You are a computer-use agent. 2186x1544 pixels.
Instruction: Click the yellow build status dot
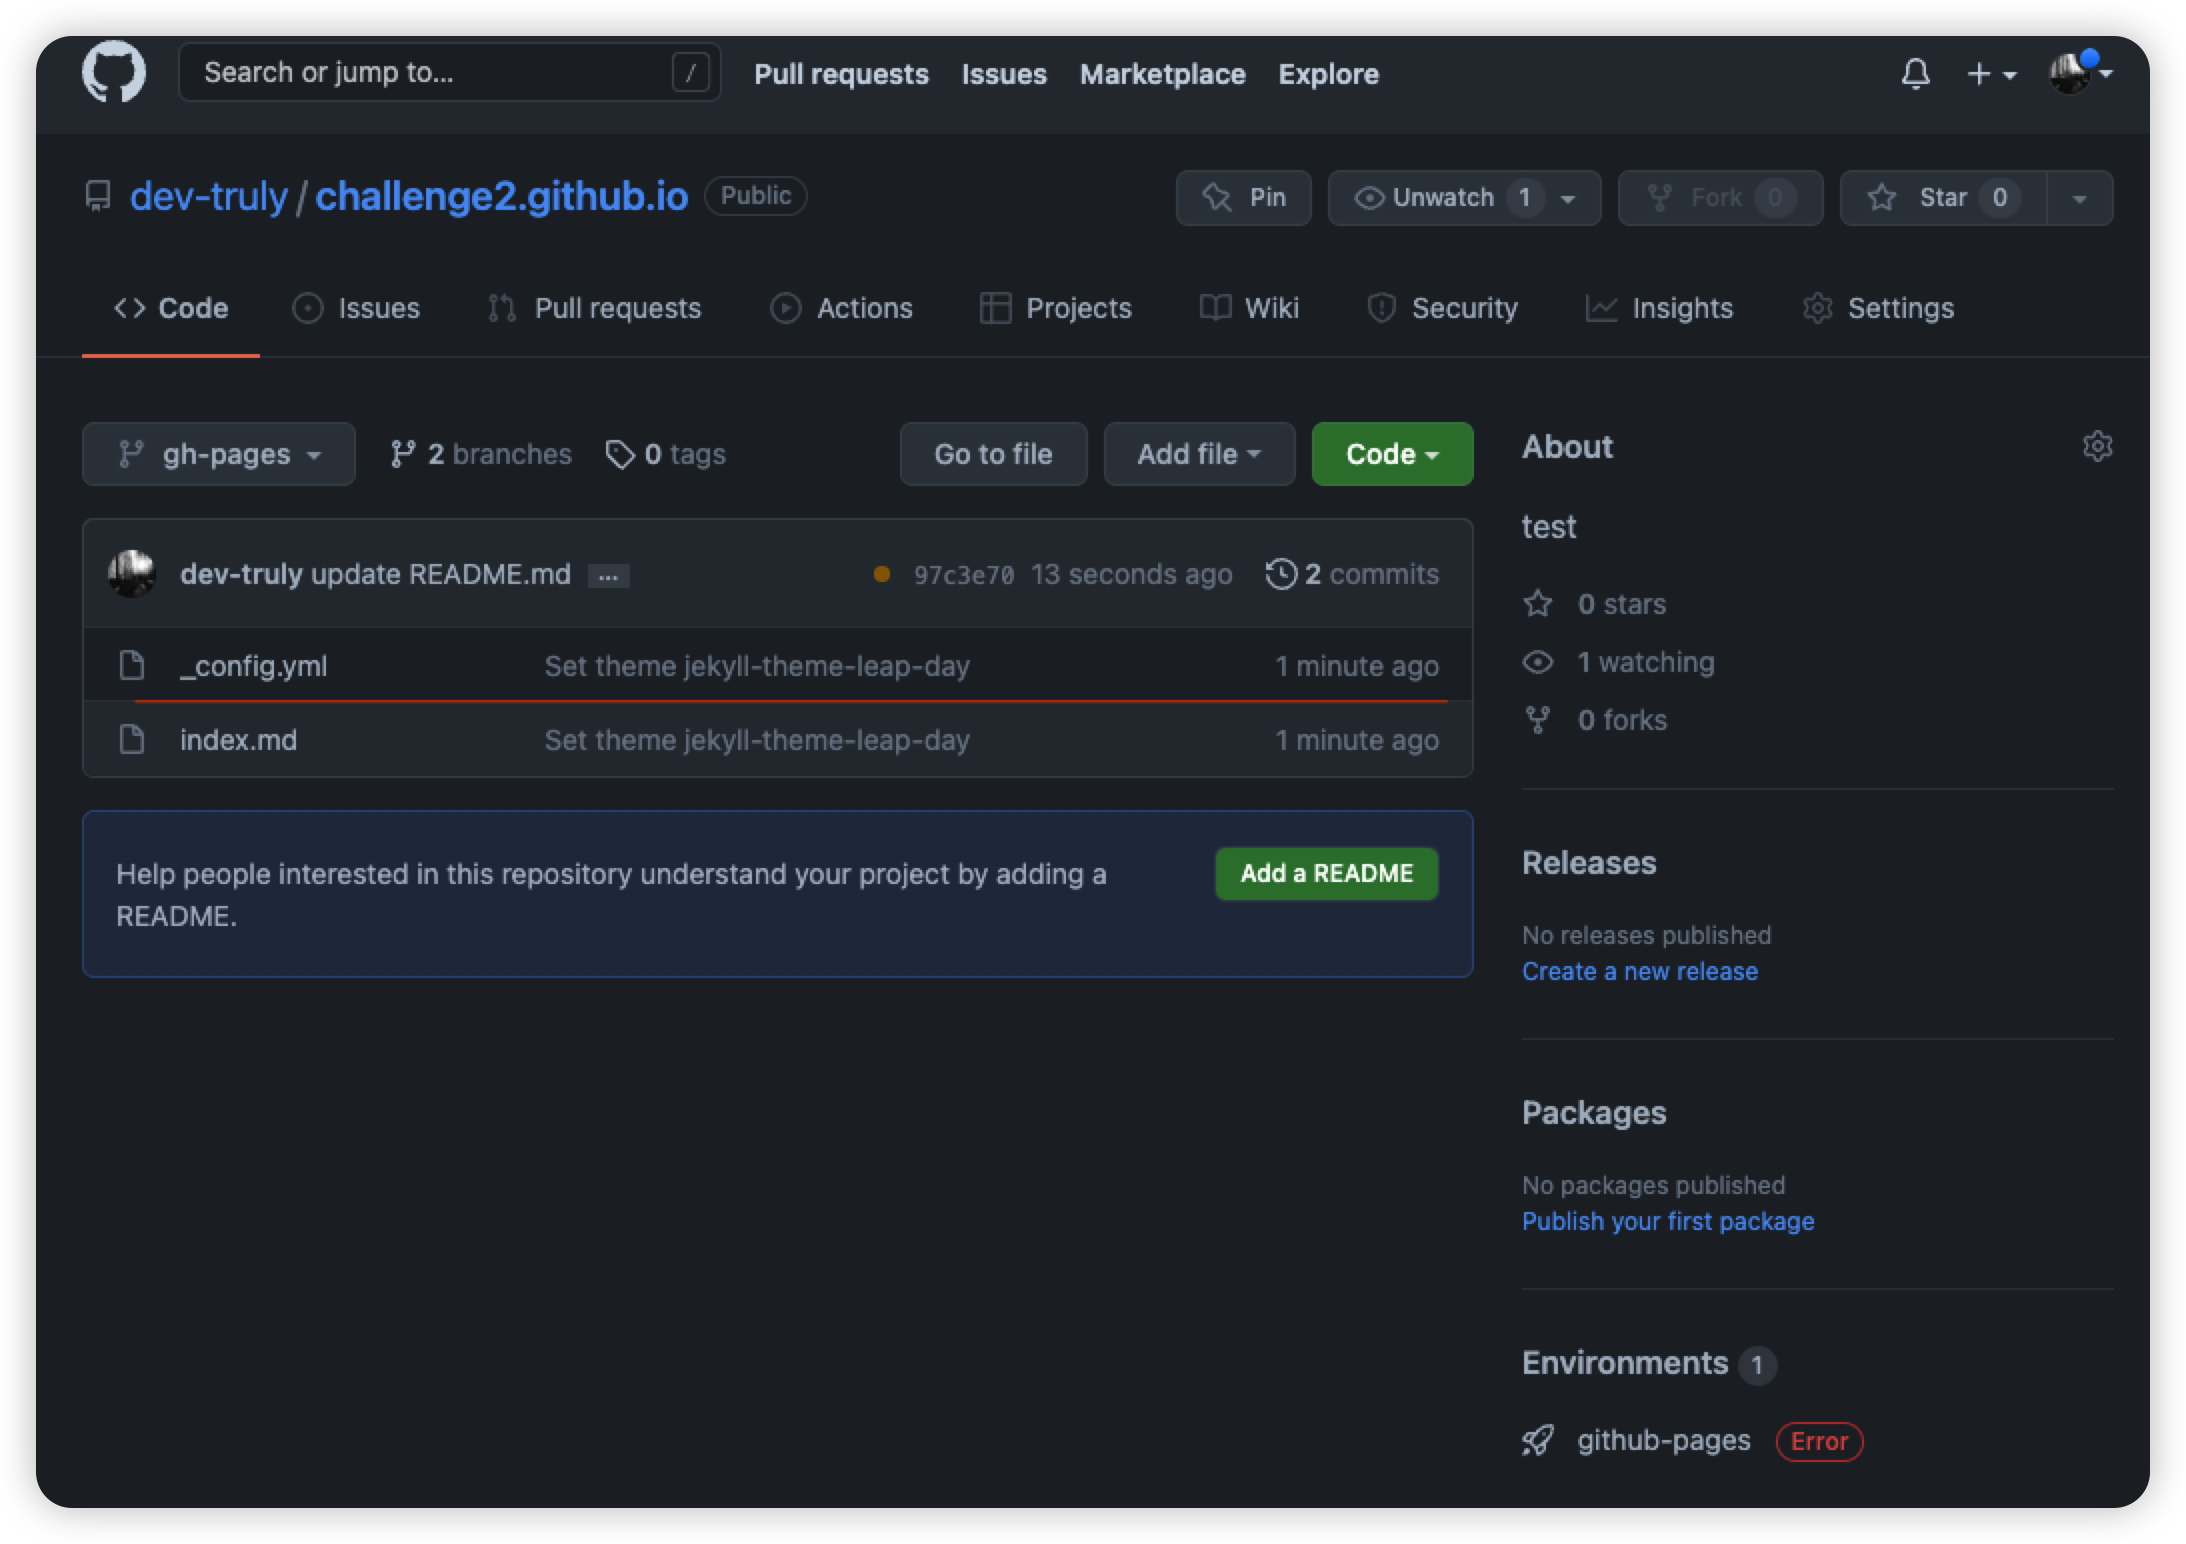(x=881, y=573)
